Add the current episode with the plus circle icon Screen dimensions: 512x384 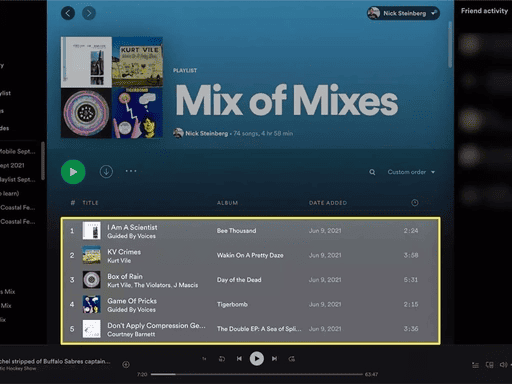126,364
